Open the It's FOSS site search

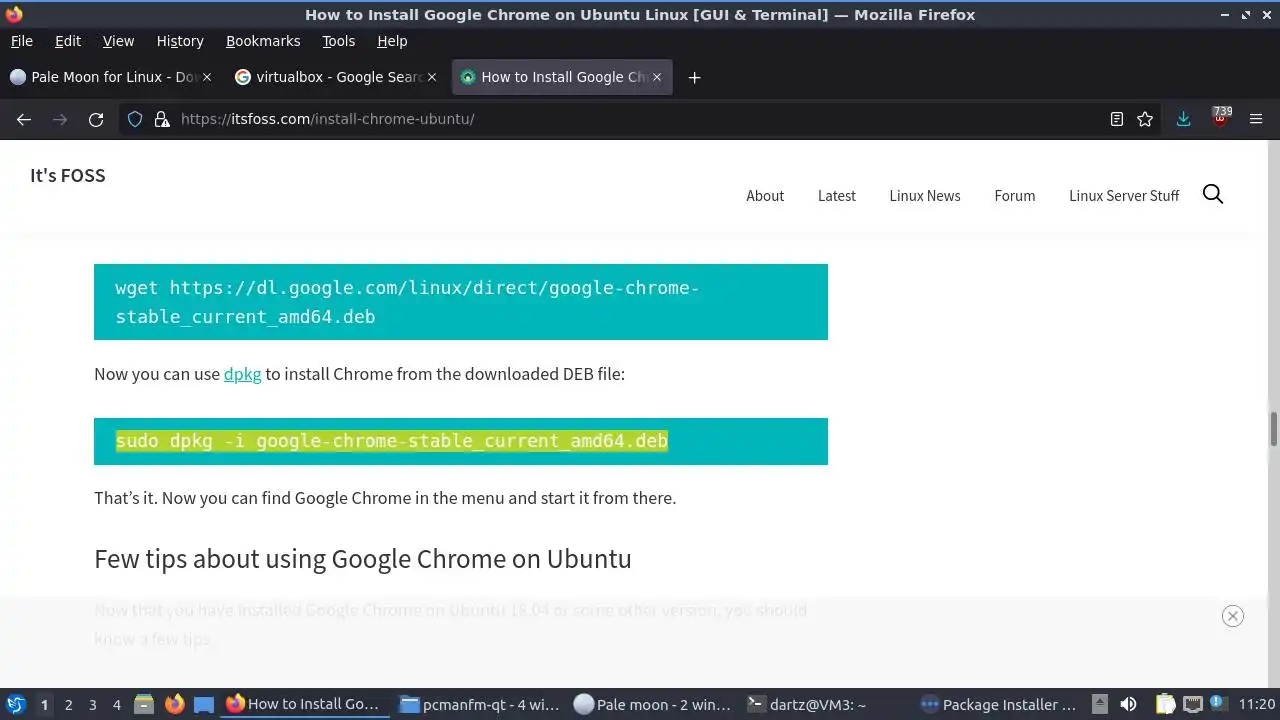(1213, 195)
